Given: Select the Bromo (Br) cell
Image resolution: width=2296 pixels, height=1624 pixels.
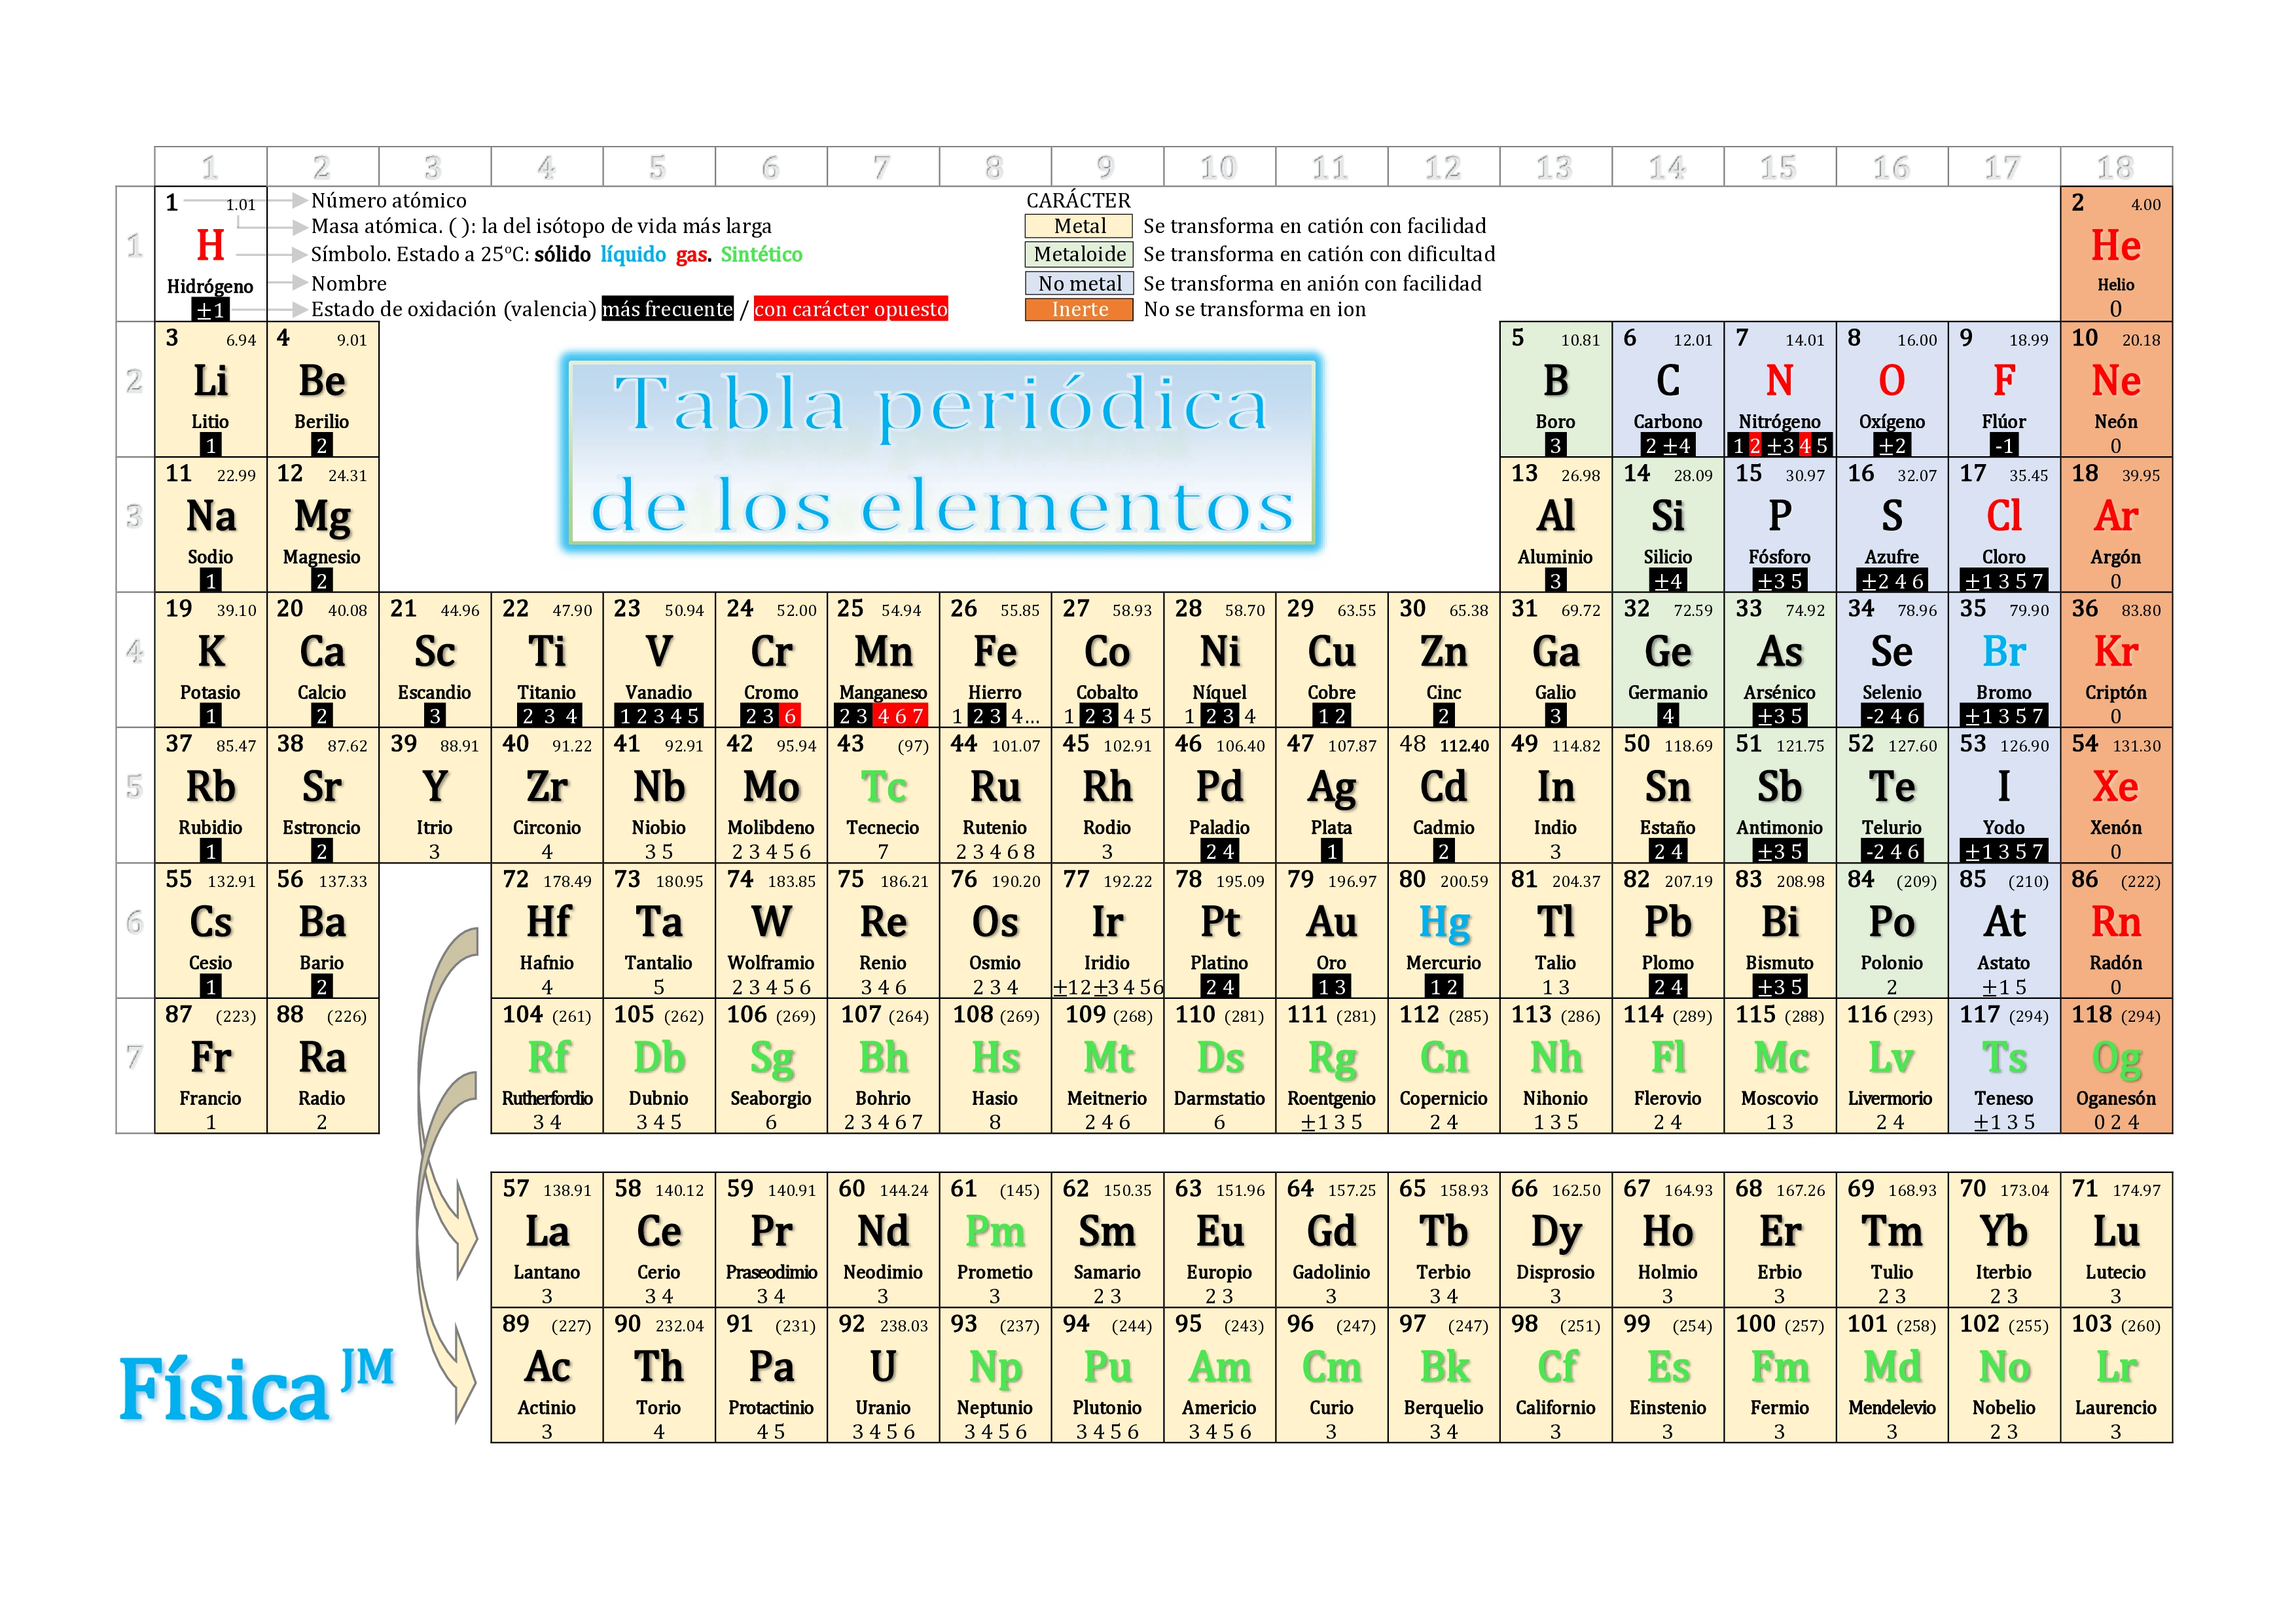Looking at the screenshot, I should 2004,660.
